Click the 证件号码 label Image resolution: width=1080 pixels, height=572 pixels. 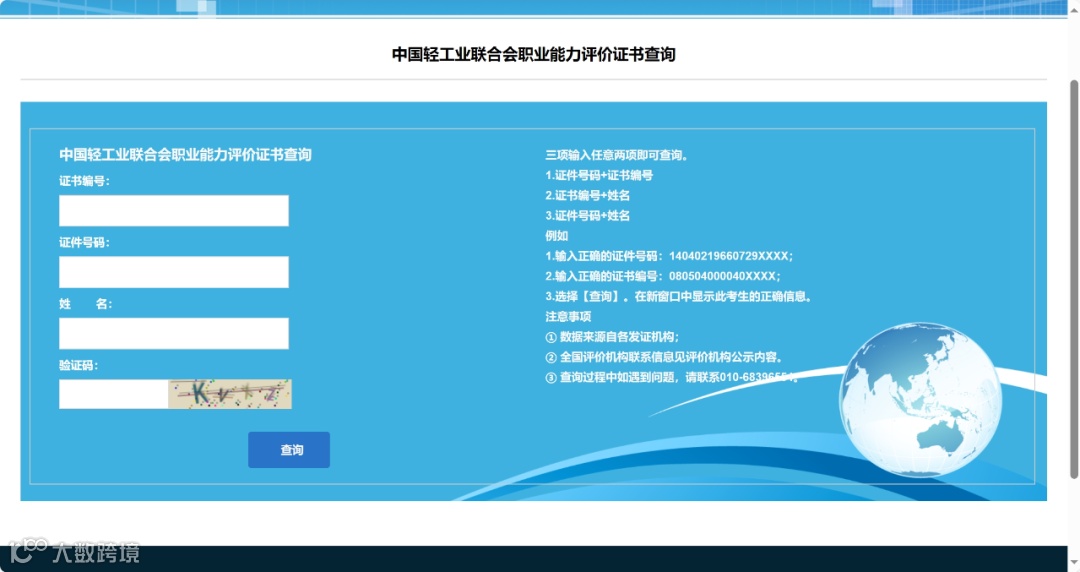coord(84,243)
